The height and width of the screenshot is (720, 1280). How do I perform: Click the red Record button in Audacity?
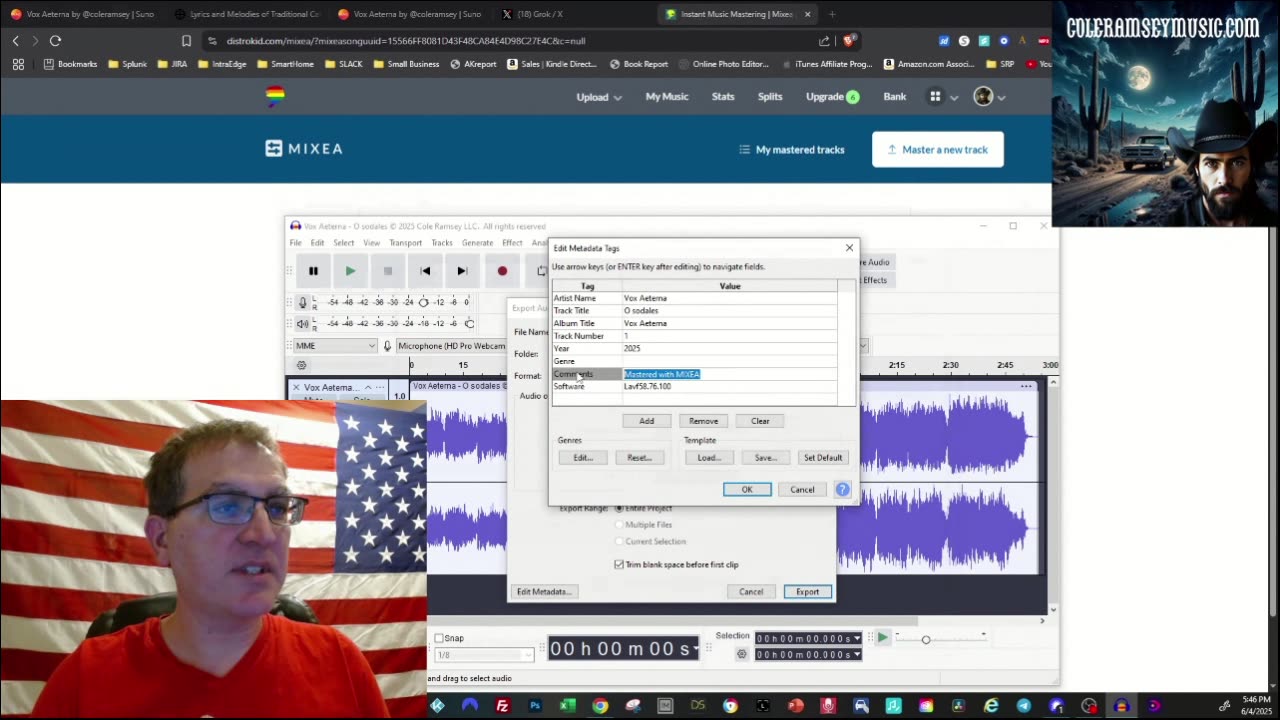point(502,271)
